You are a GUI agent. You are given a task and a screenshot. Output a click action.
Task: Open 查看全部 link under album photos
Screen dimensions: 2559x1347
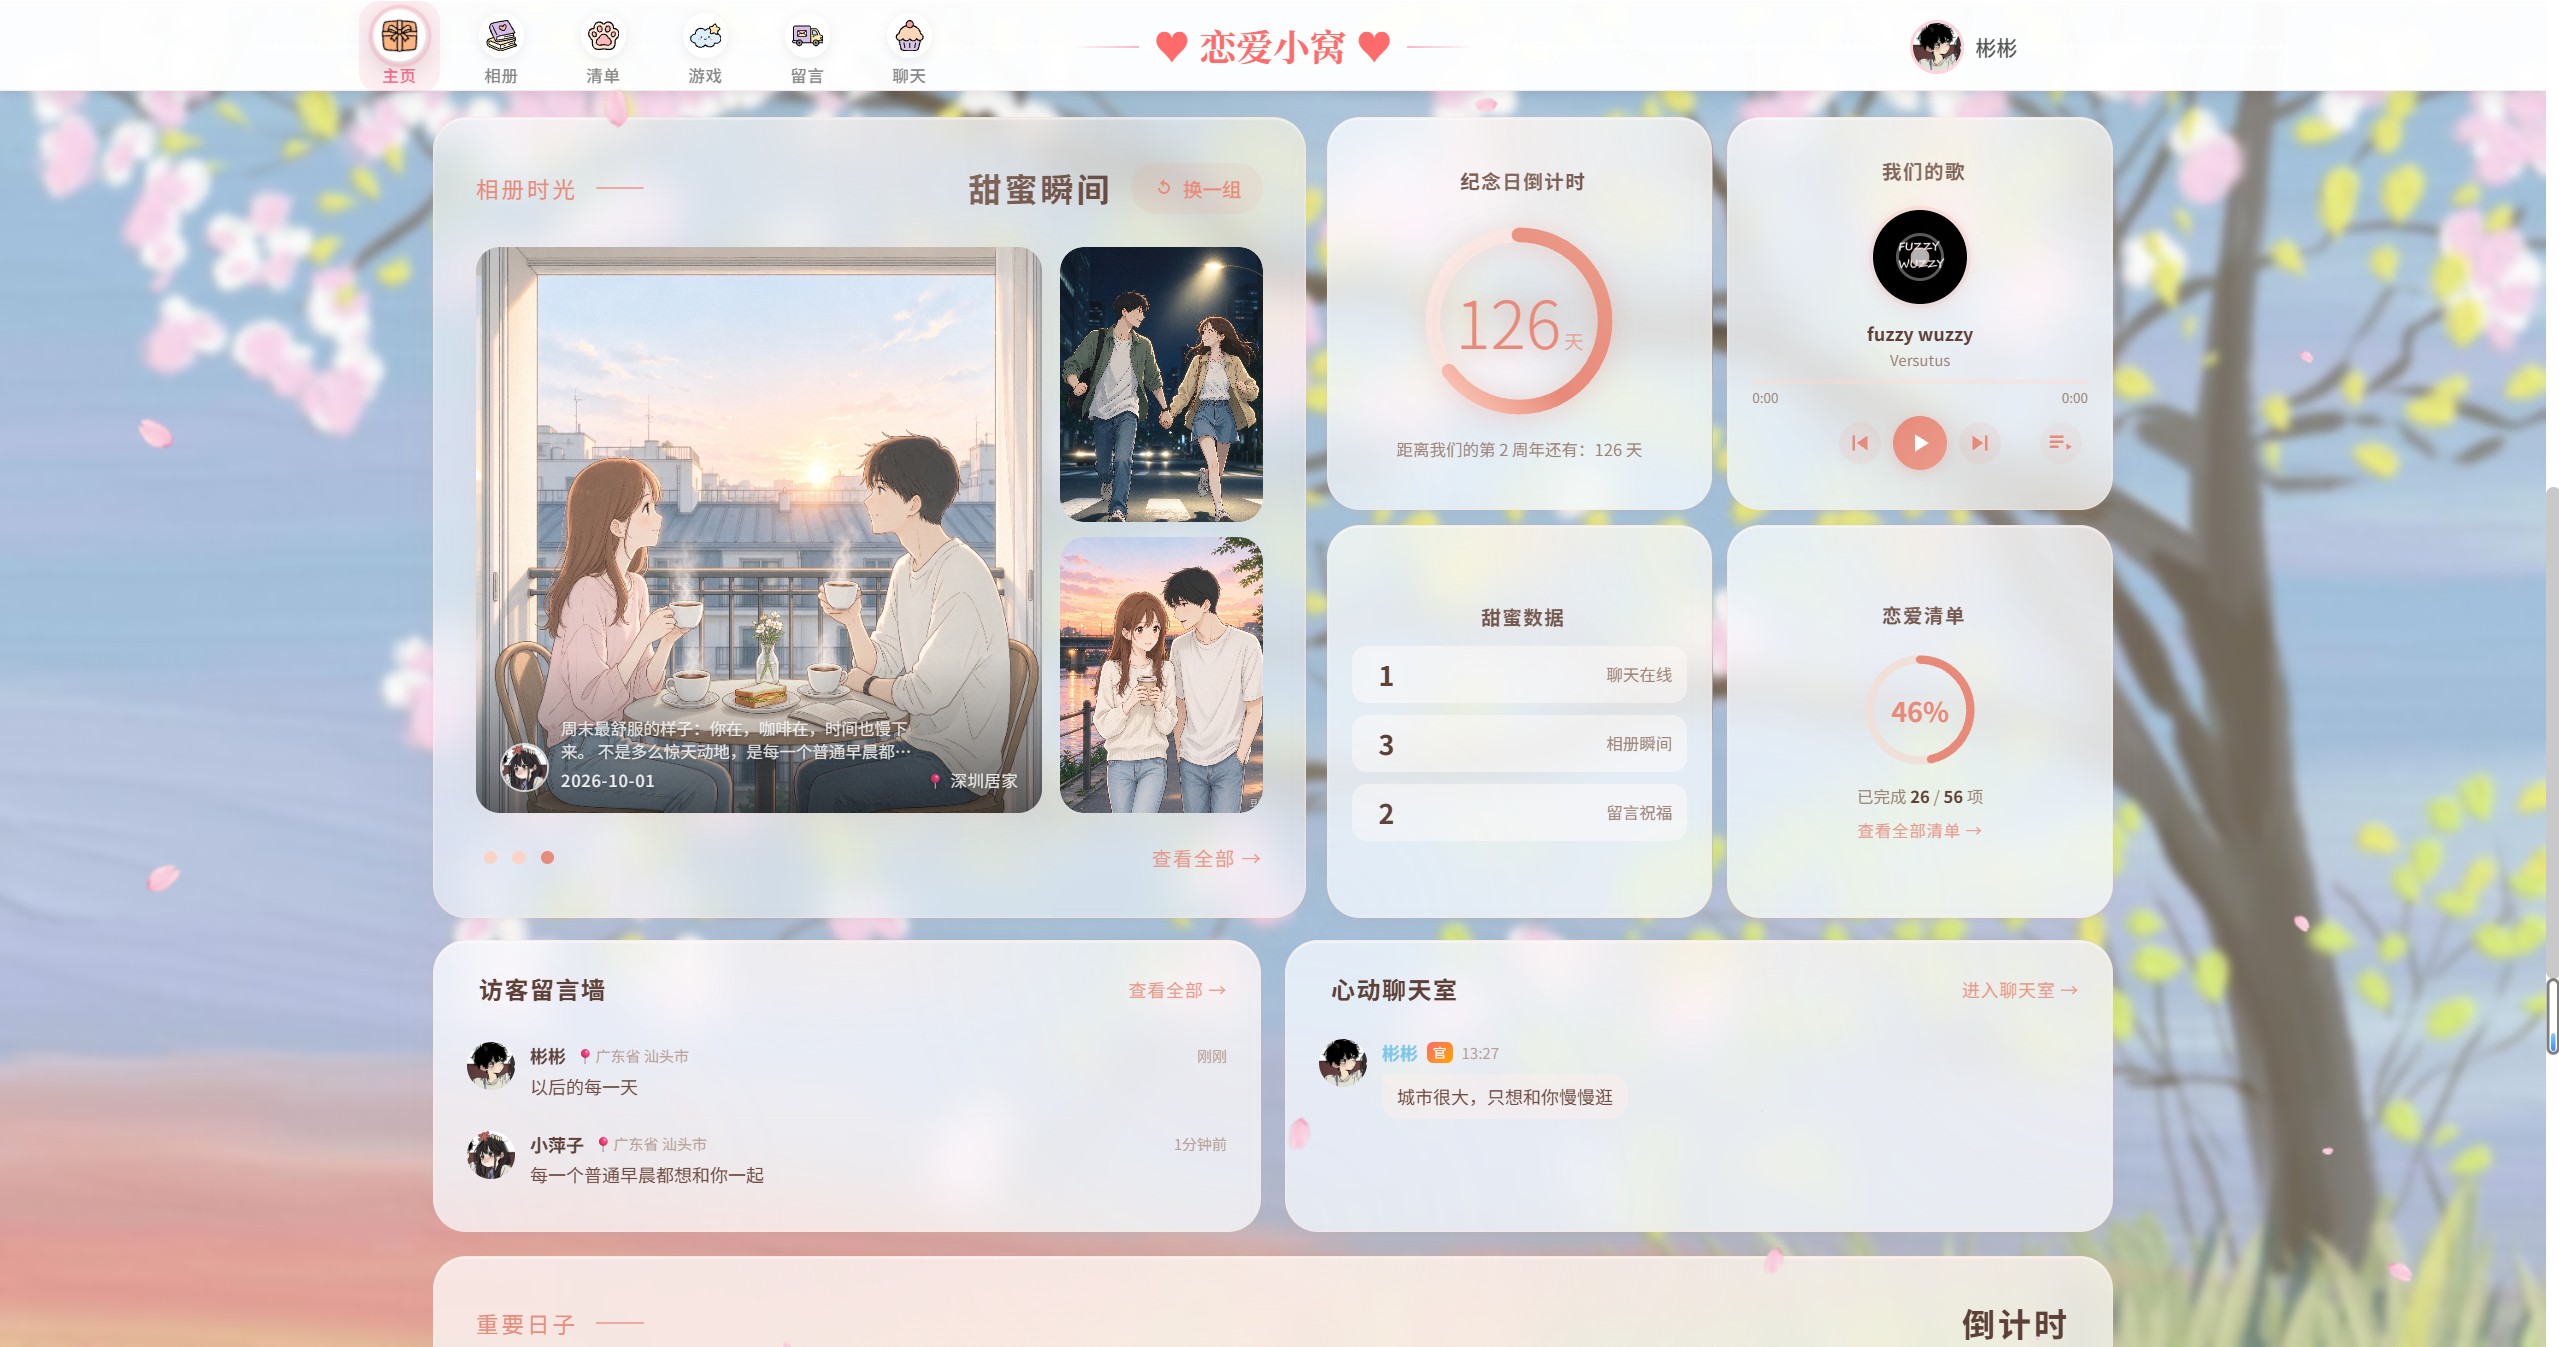point(1206,859)
